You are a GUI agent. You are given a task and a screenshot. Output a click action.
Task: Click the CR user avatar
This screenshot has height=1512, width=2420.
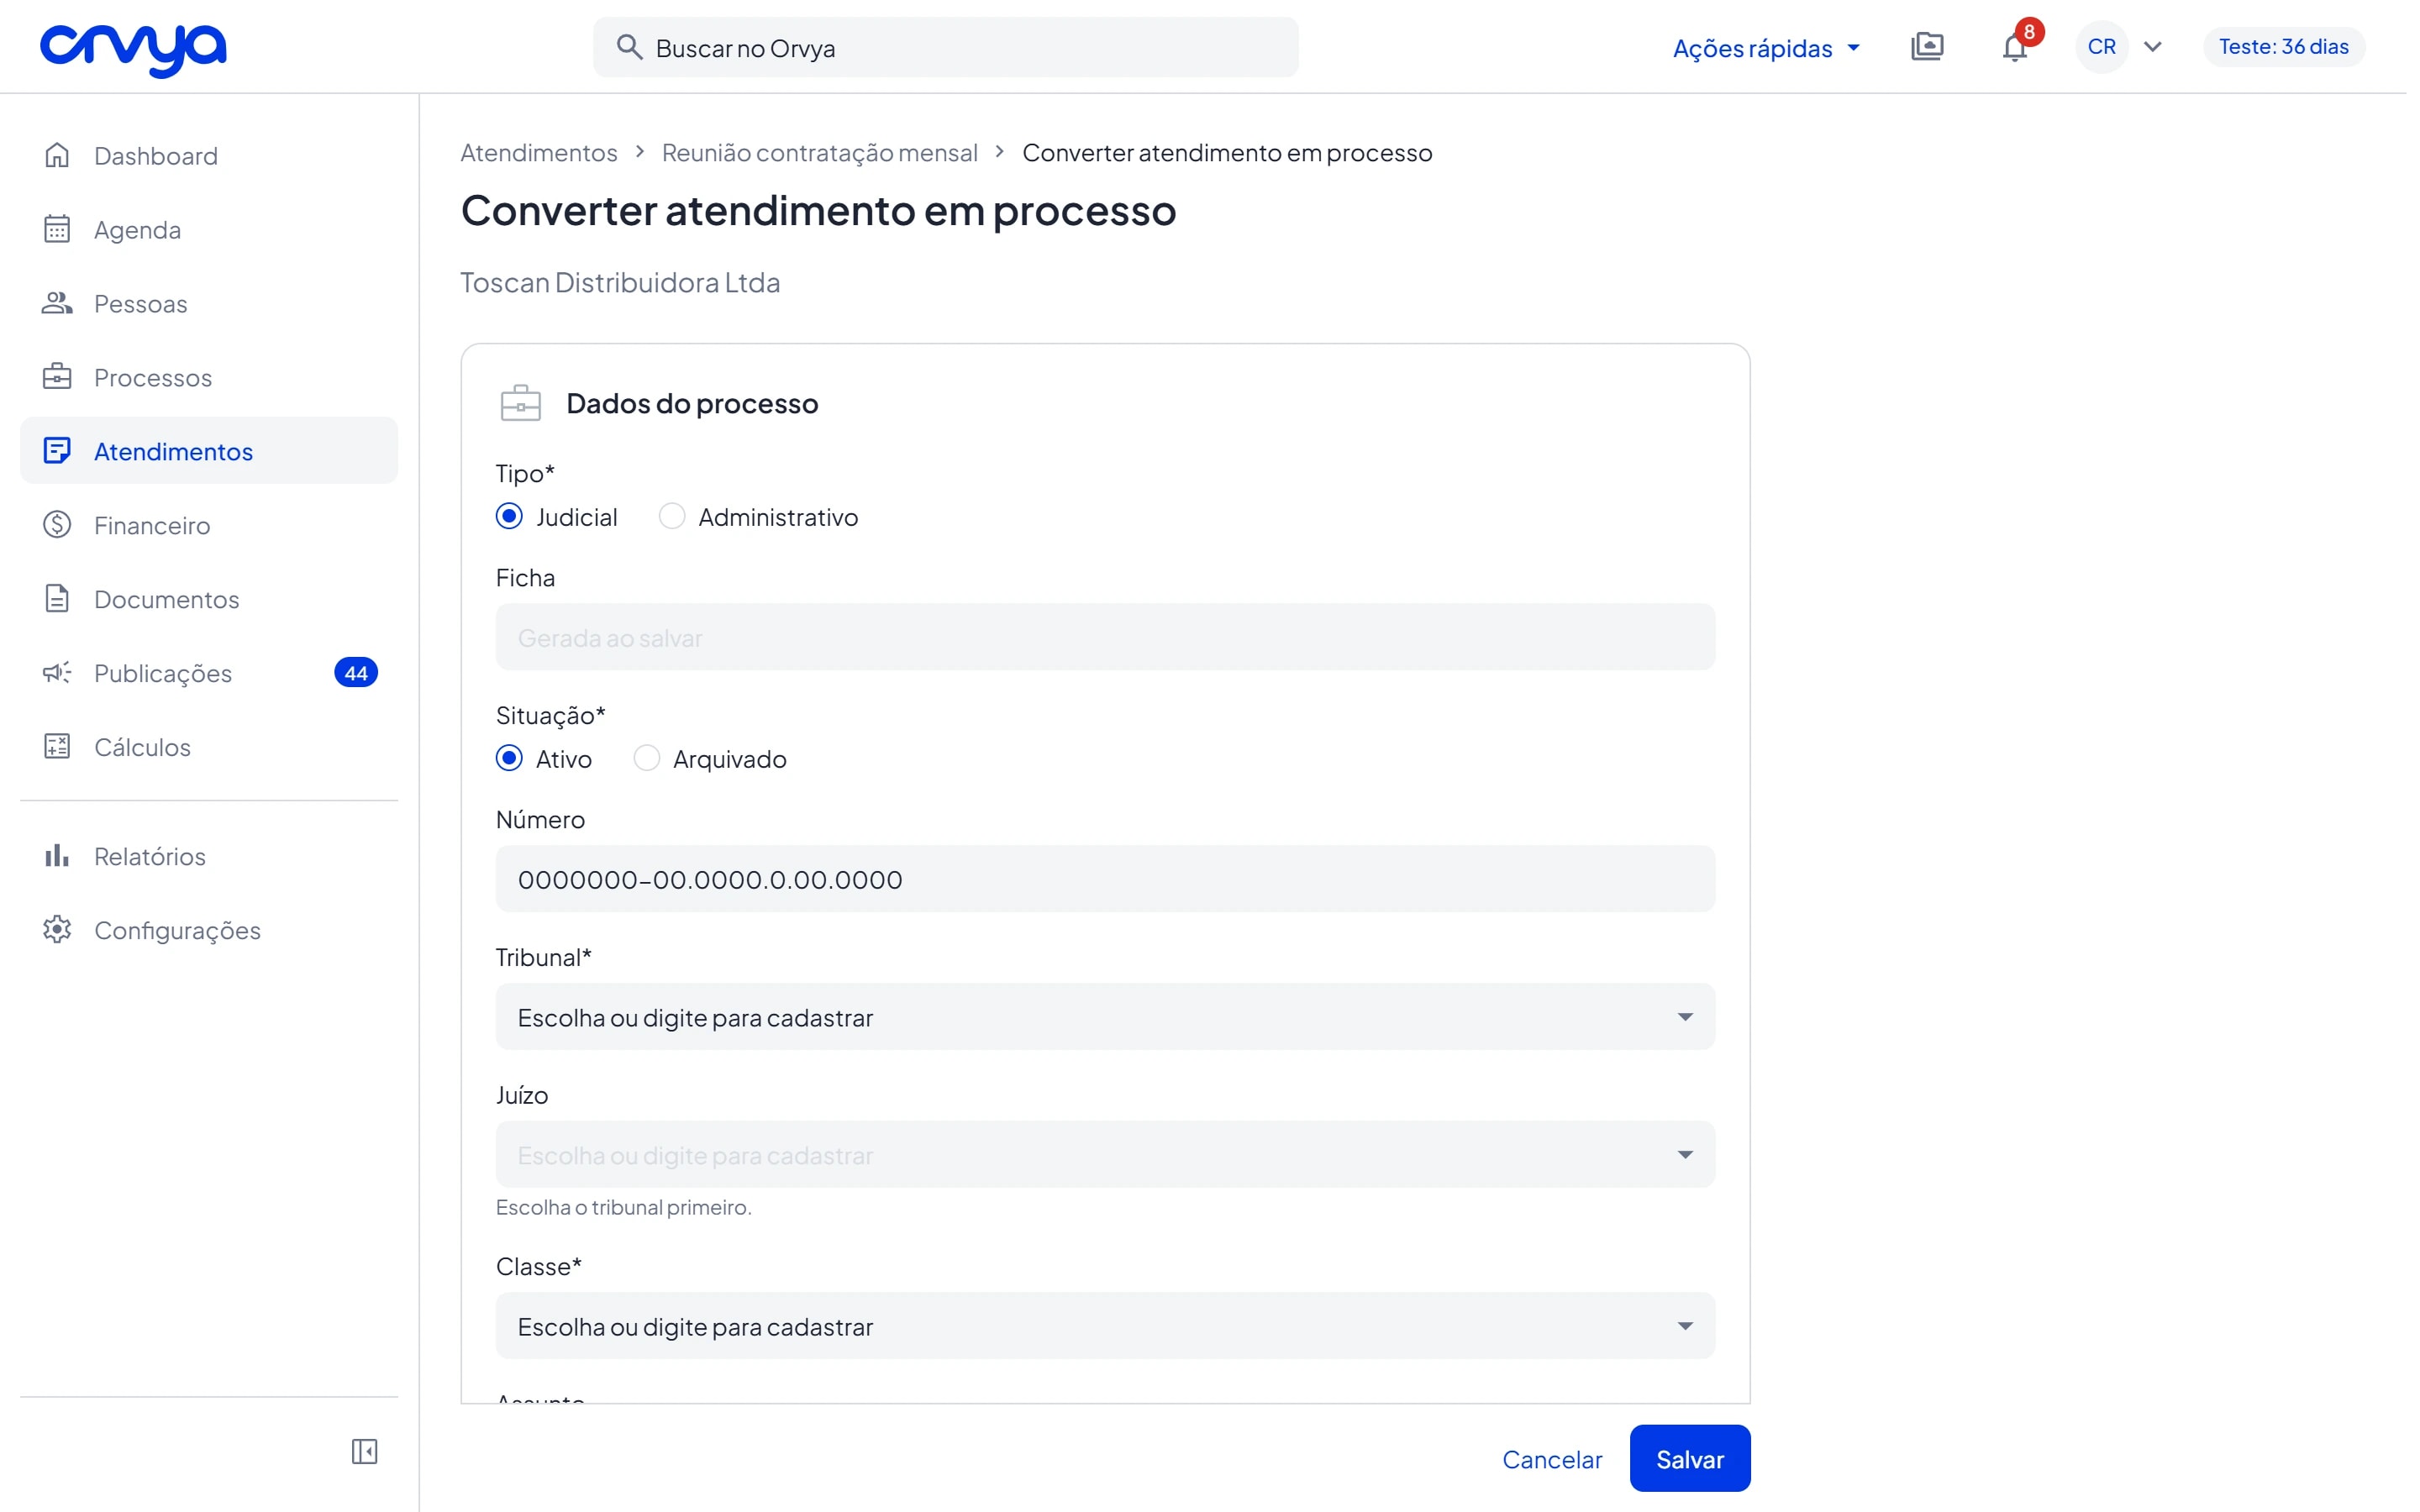pos(2101,47)
